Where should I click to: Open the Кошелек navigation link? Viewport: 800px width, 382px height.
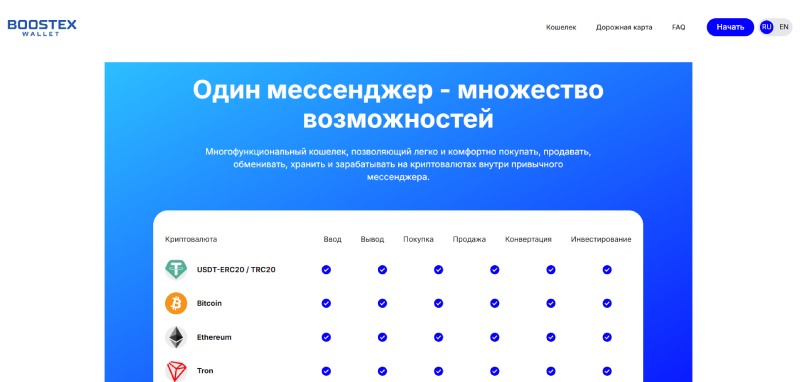point(561,28)
